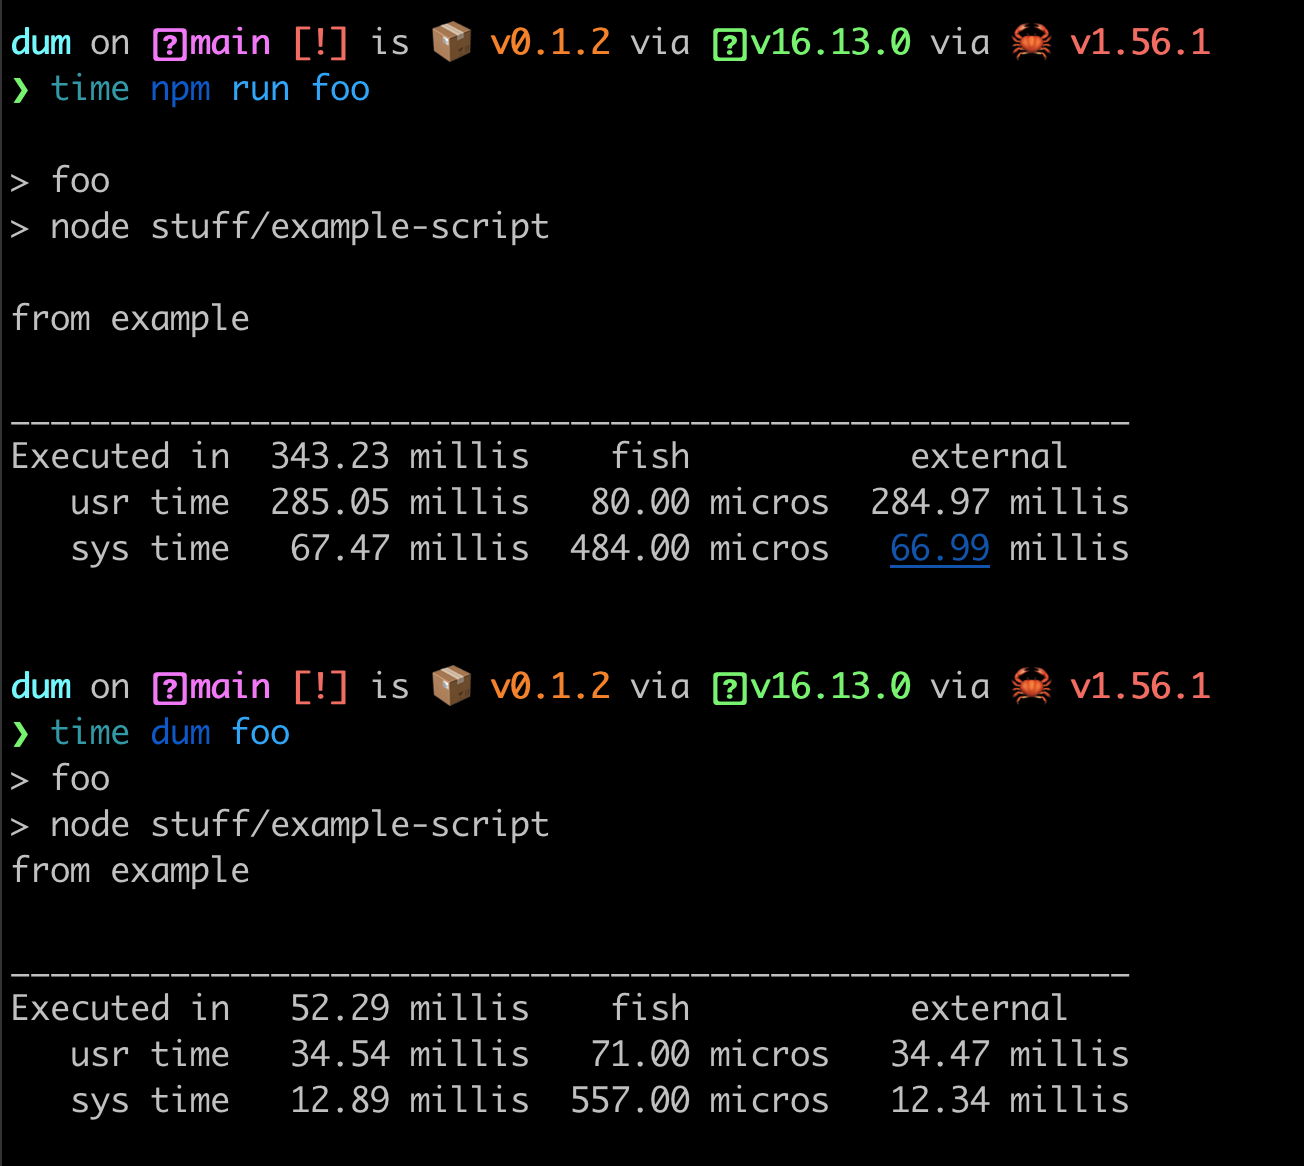Click the '[!]' git status in second prompt
Screen dimensions: 1304x1166
(x=320, y=686)
